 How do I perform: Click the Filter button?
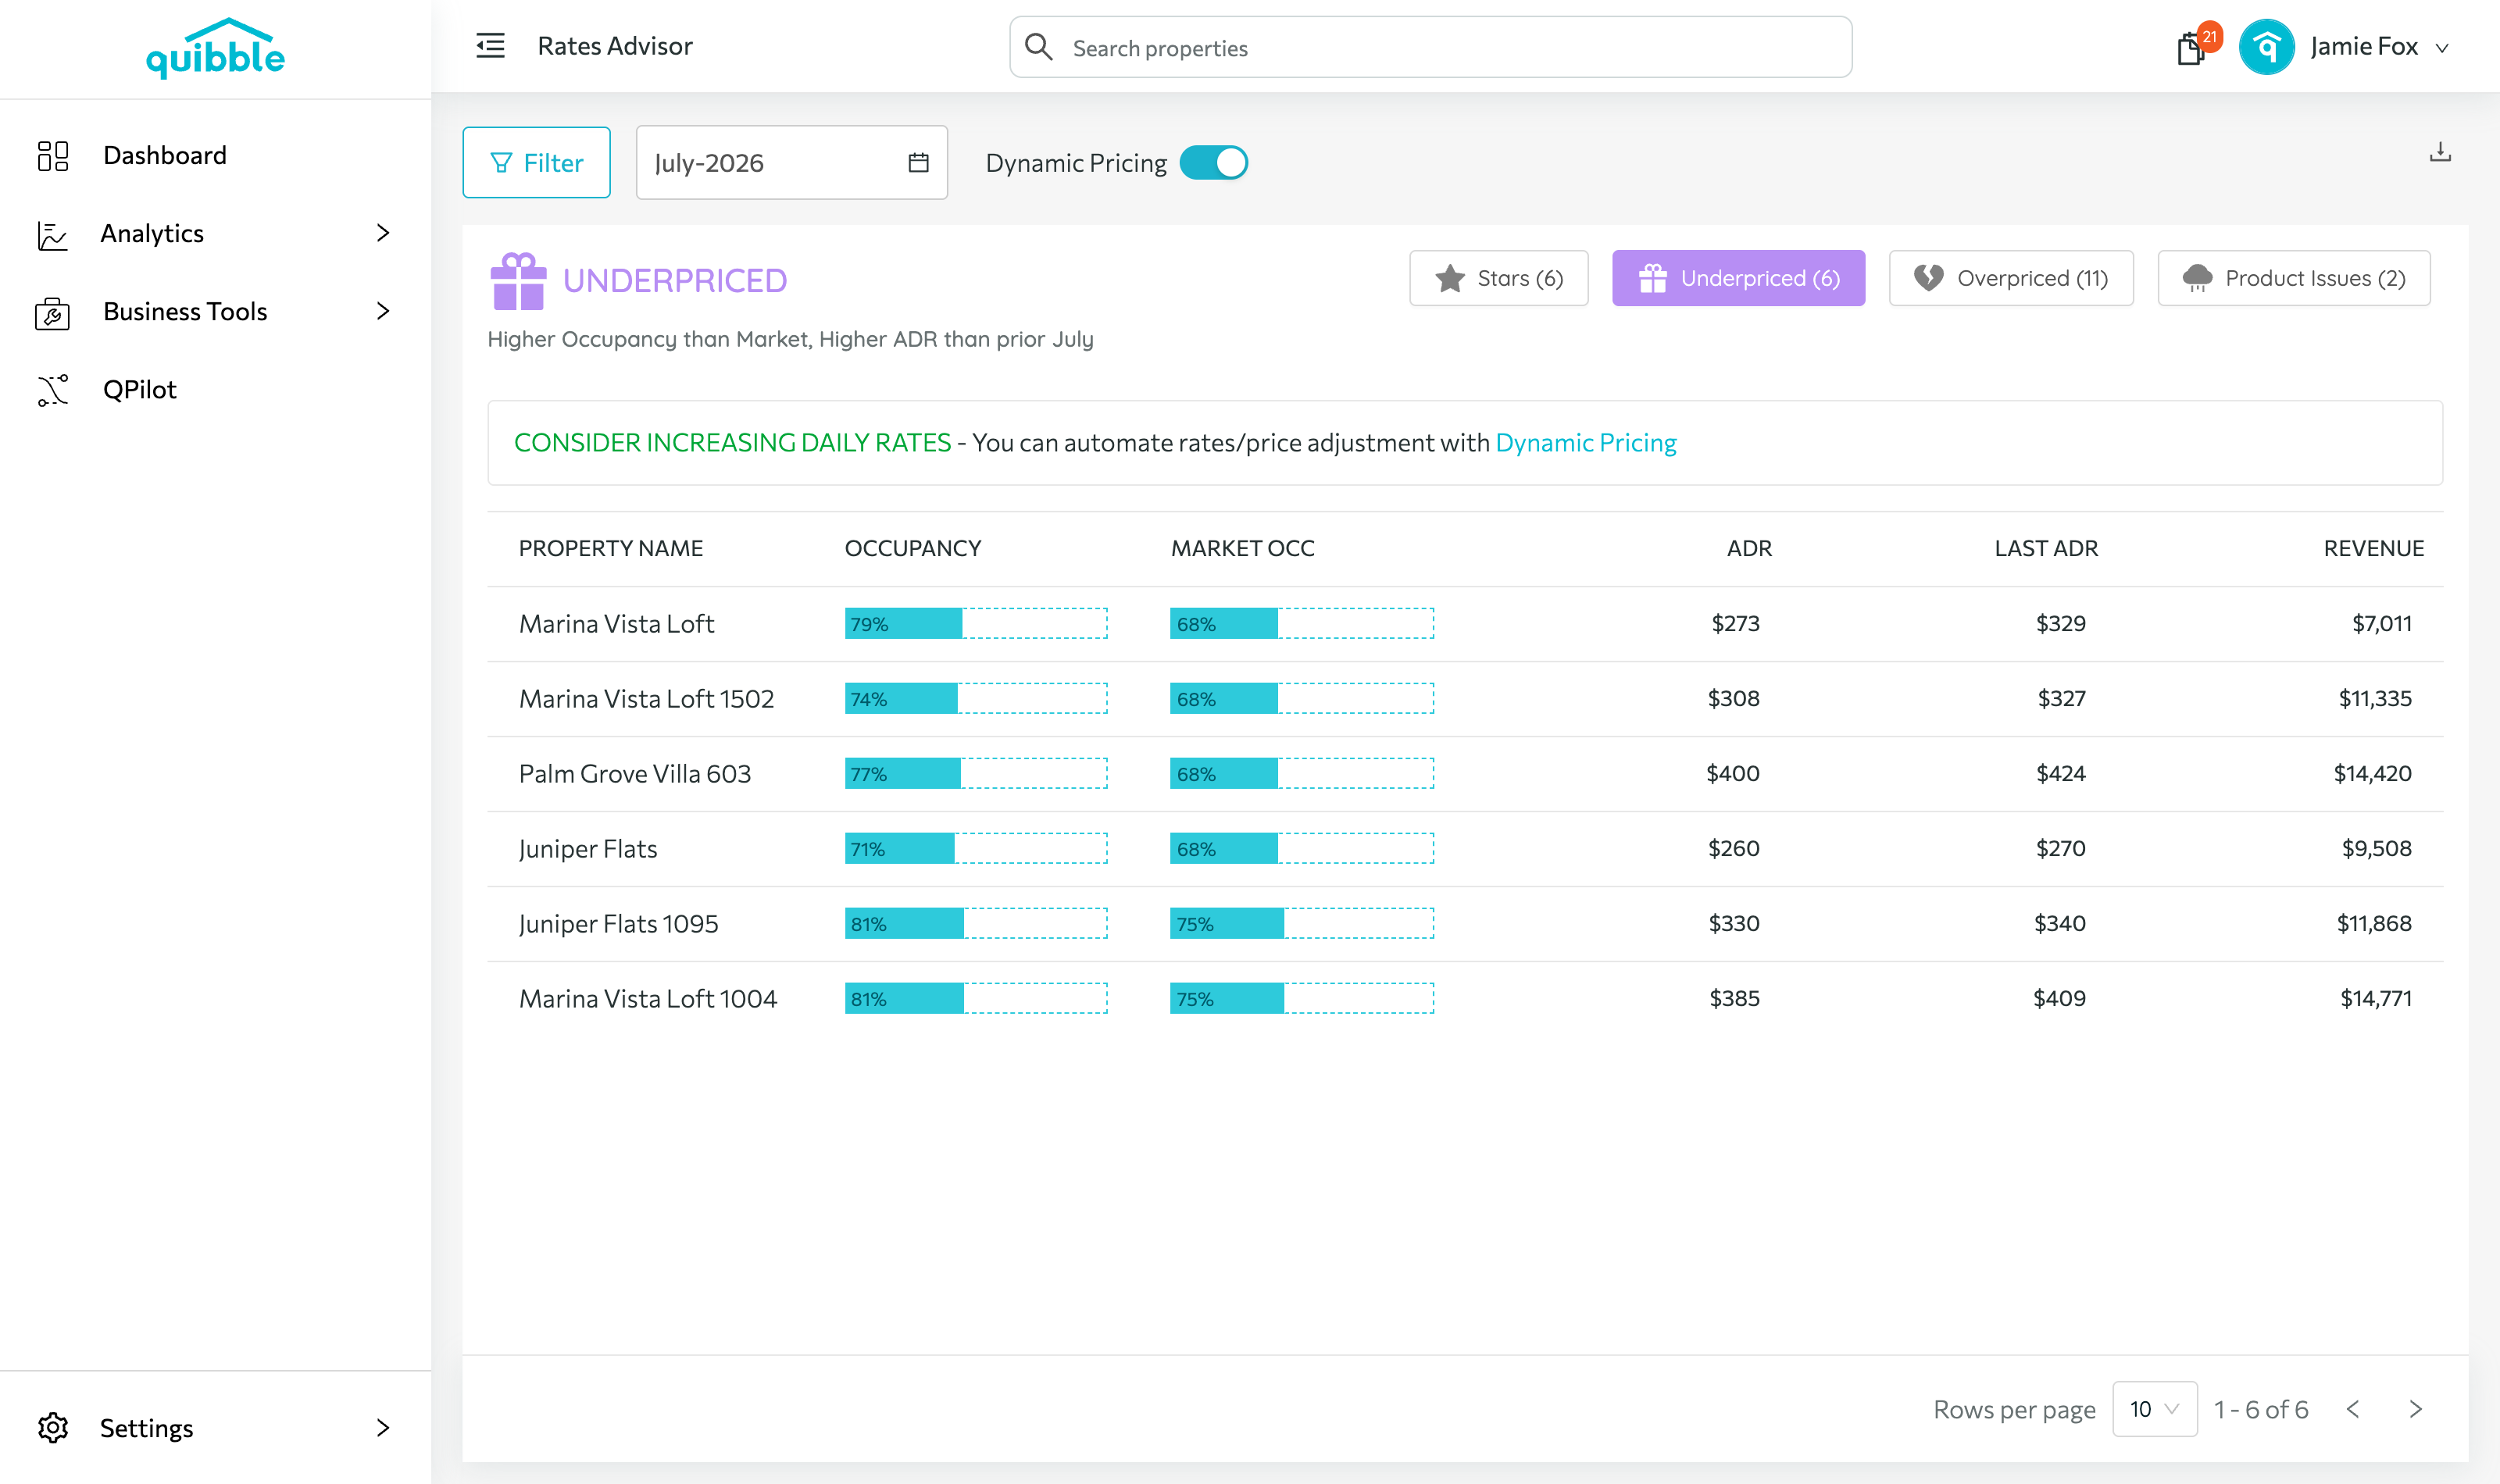[536, 162]
